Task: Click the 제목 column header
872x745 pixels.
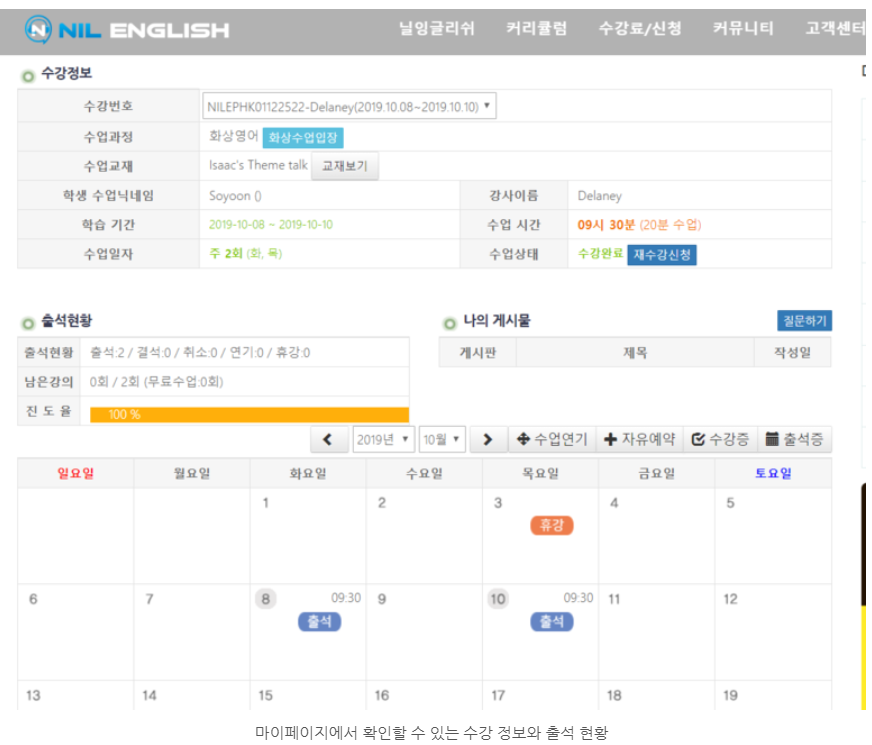Action: pos(635,352)
